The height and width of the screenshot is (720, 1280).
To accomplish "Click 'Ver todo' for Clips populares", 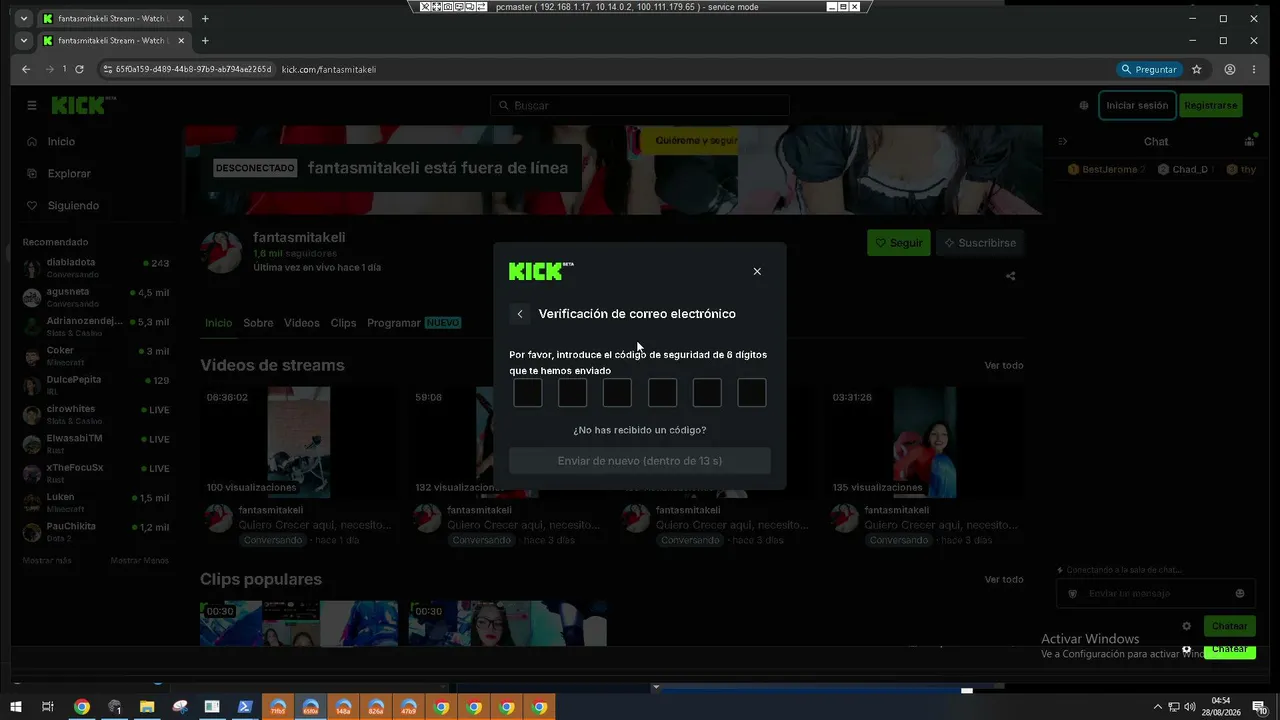I will point(1004,580).
